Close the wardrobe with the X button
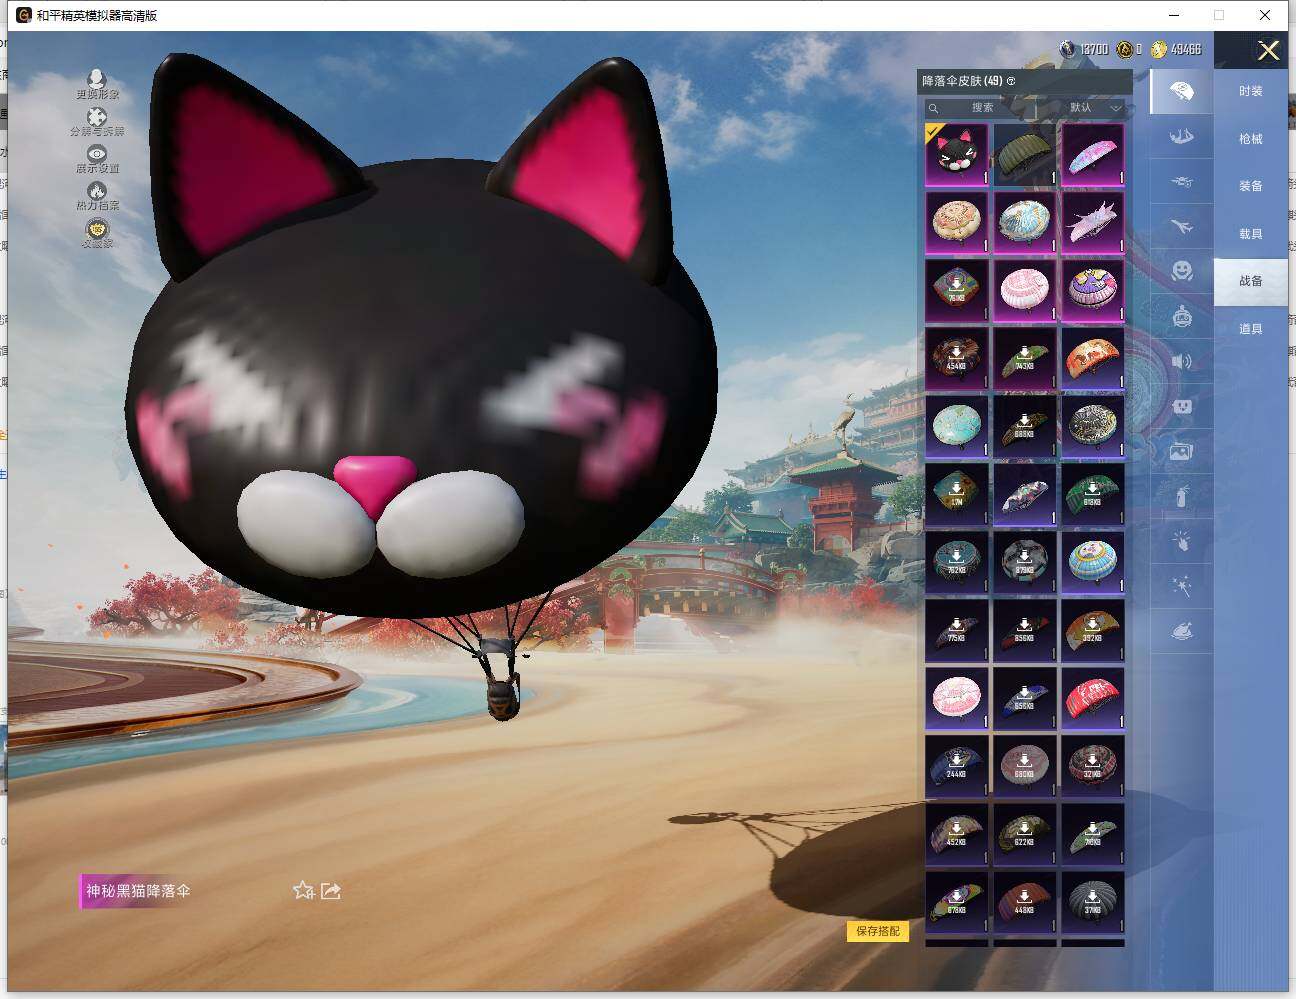This screenshot has width=1296, height=999. pos(1268,50)
